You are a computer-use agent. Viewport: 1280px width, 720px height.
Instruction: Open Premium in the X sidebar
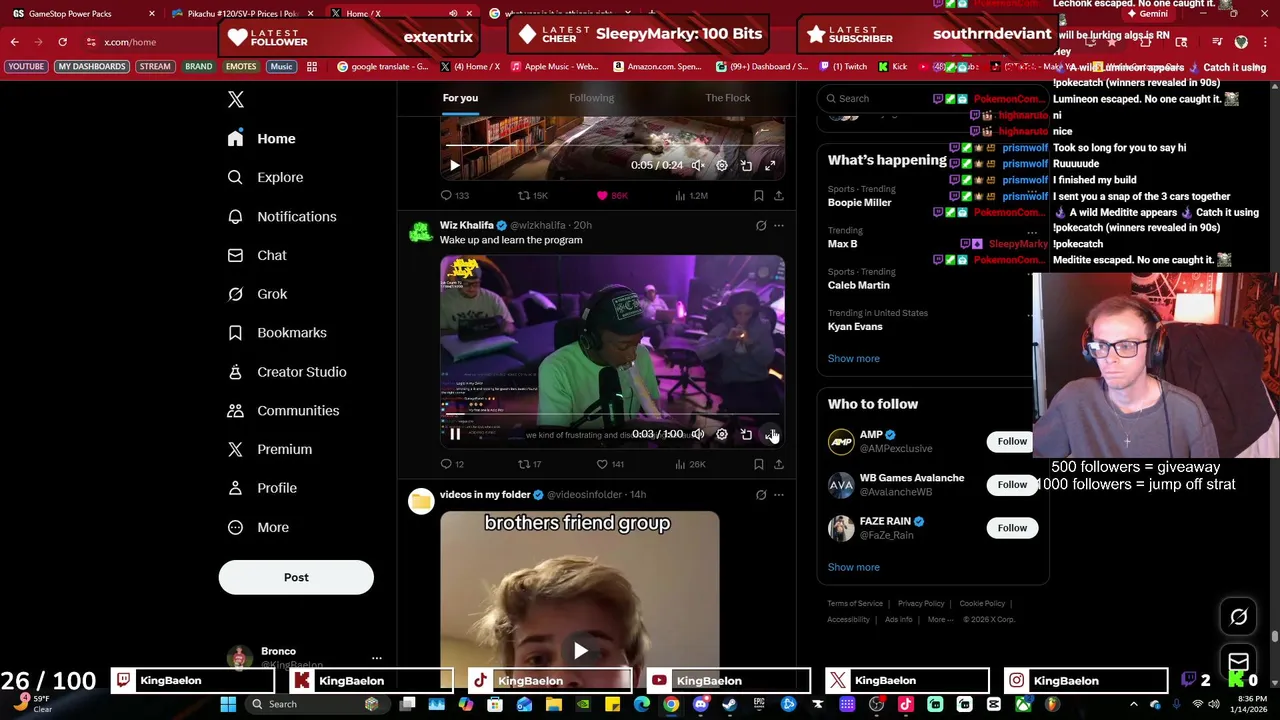270,450
